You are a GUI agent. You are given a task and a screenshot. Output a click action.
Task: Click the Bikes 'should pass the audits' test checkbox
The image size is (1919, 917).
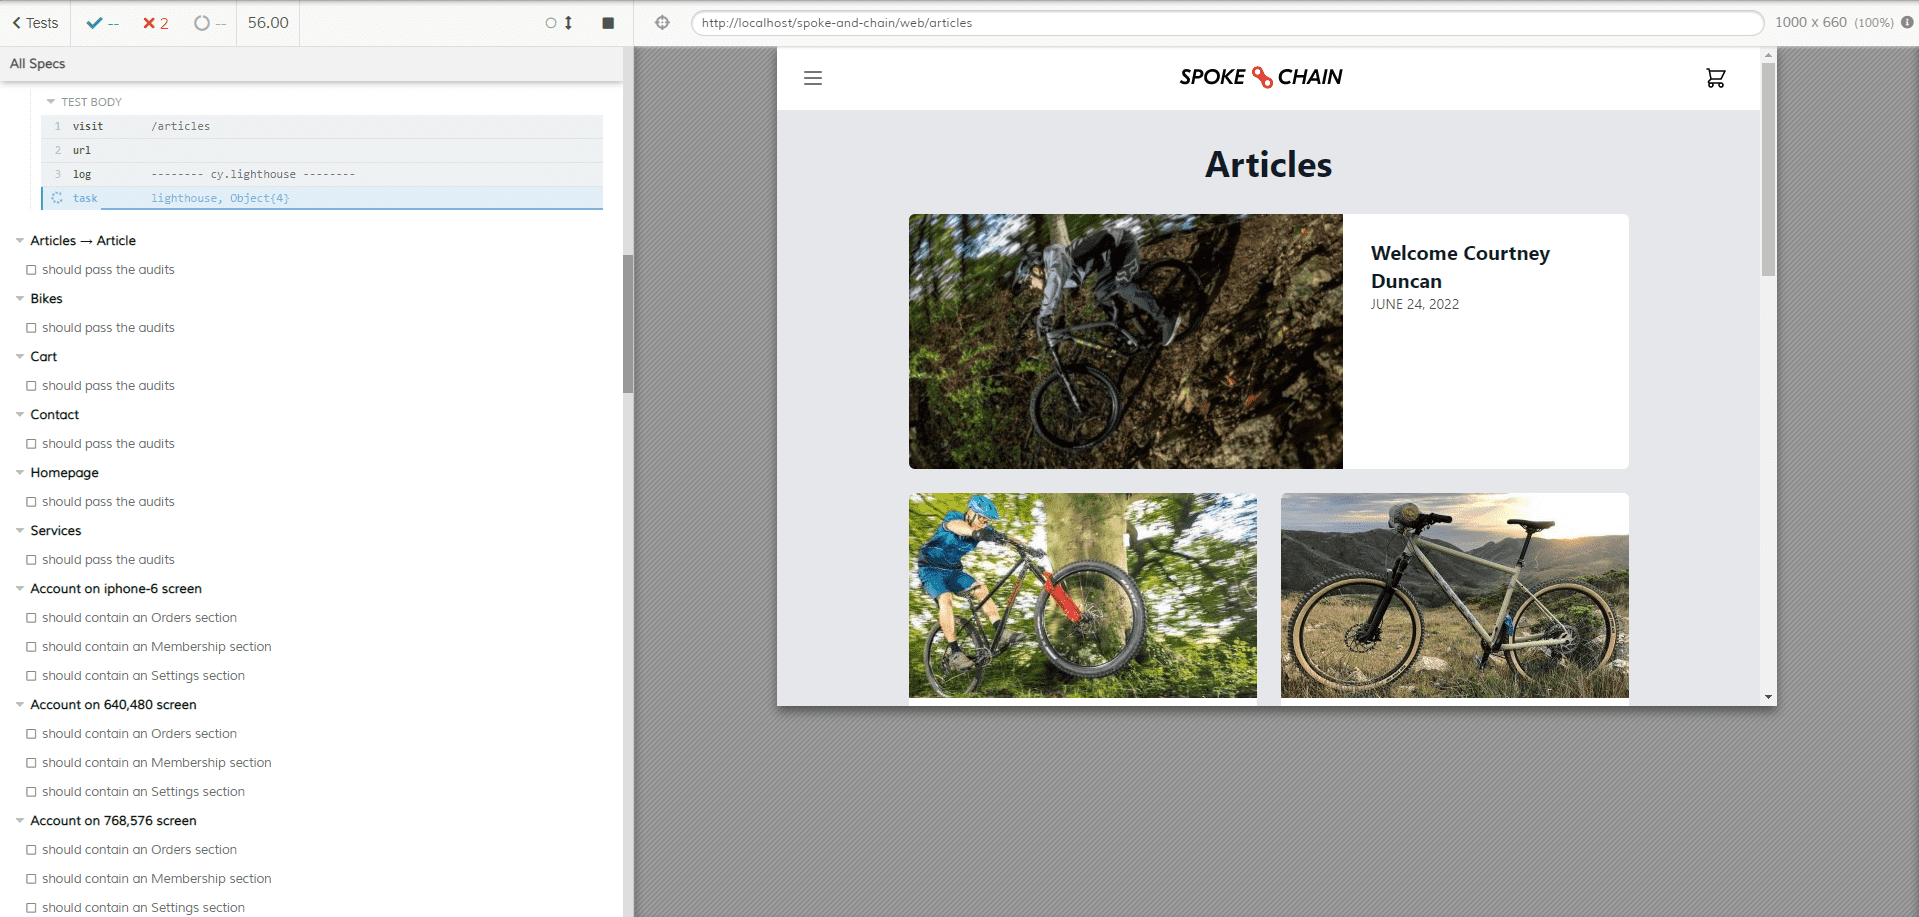point(32,328)
